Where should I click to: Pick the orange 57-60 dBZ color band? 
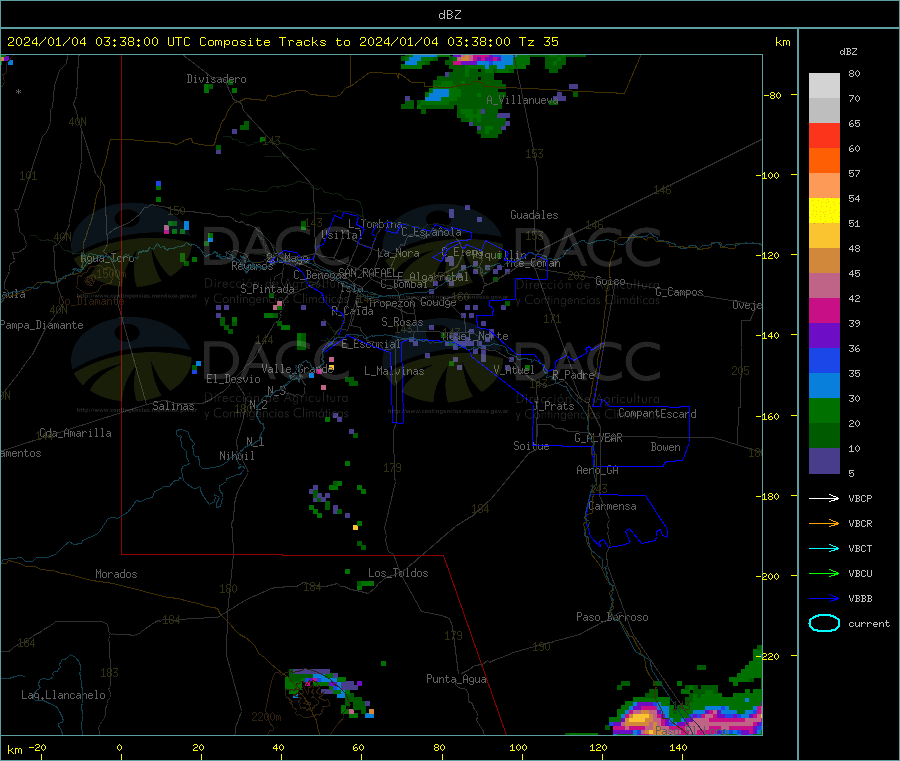824,161
